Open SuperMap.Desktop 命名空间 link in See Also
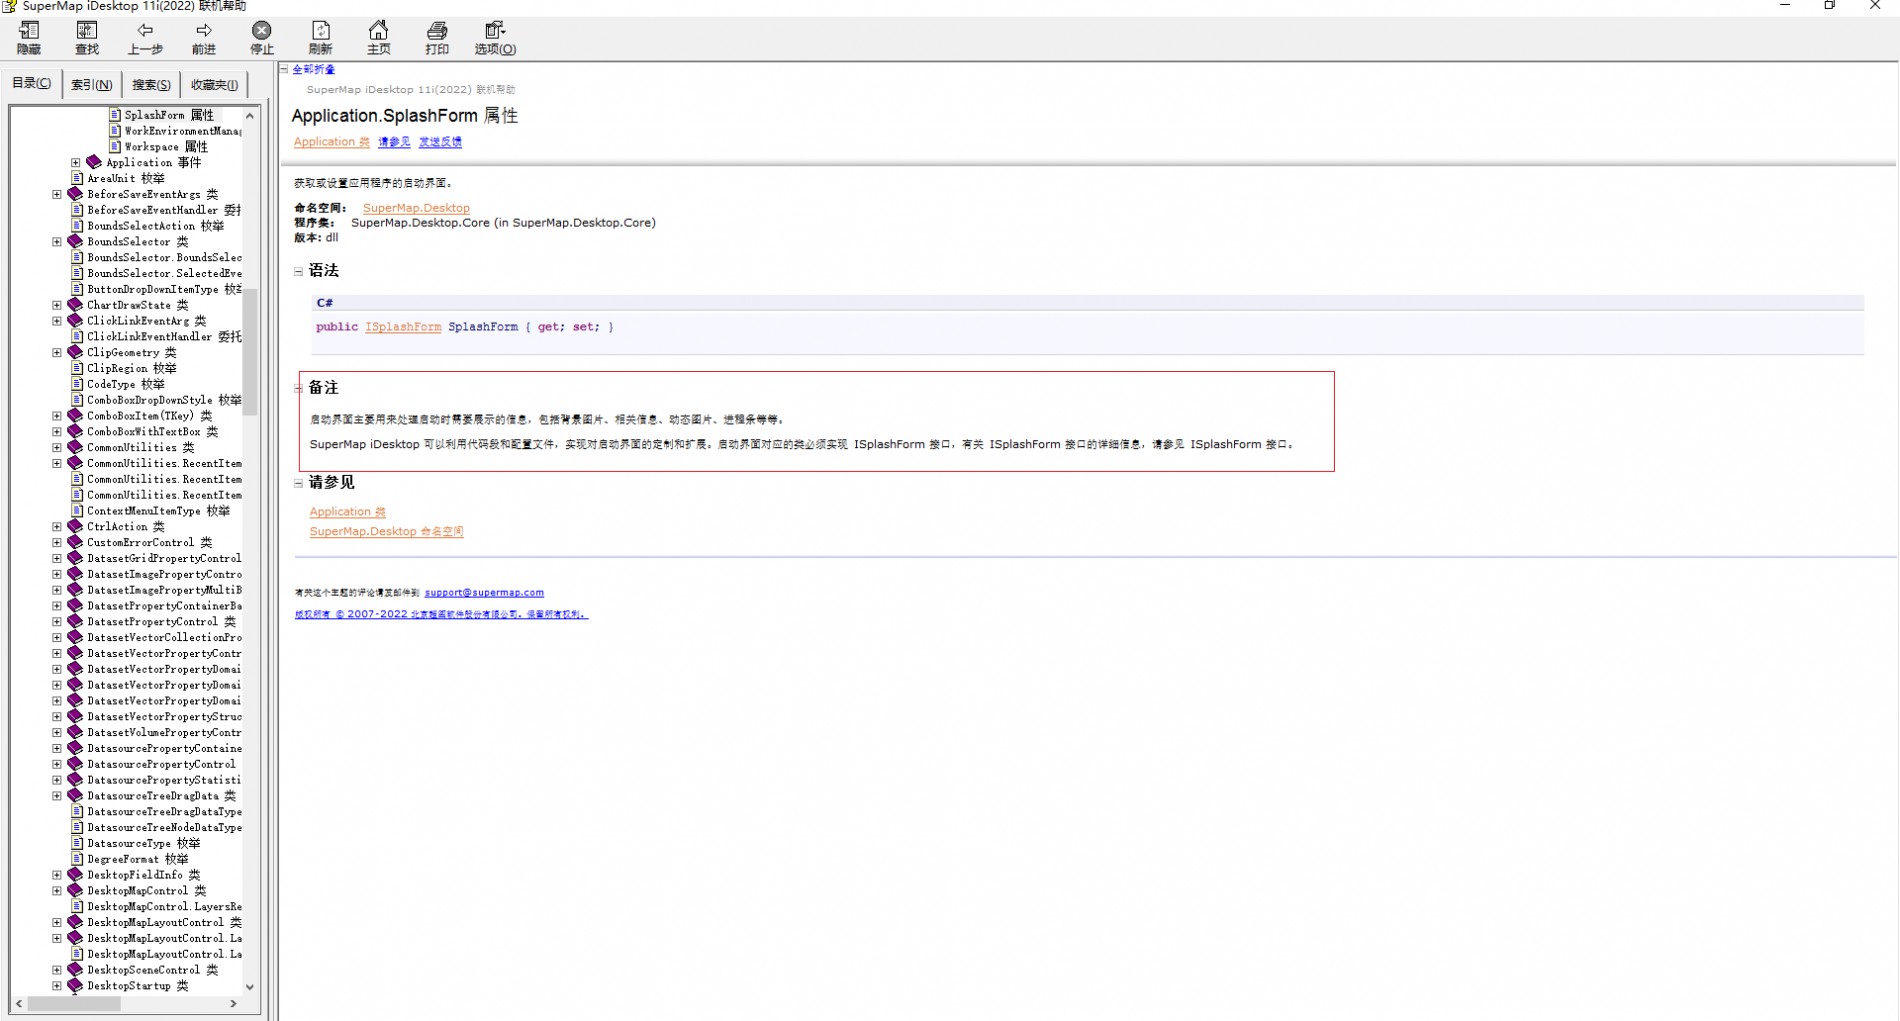Viewport: 1900px width, 1021px height. [x=386, y=531]
